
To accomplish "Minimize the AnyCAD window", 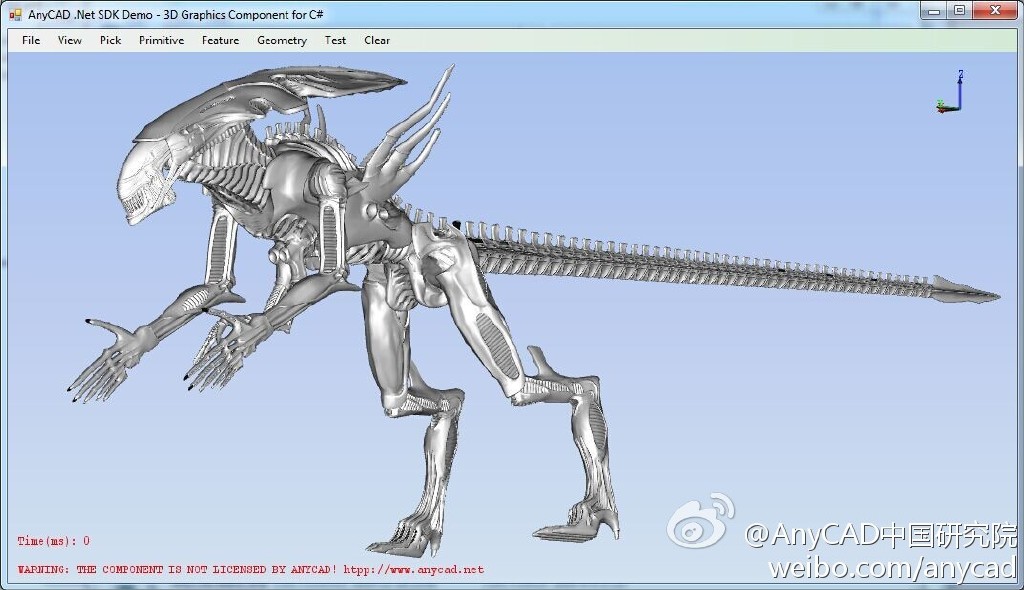I will coord(934,10).
